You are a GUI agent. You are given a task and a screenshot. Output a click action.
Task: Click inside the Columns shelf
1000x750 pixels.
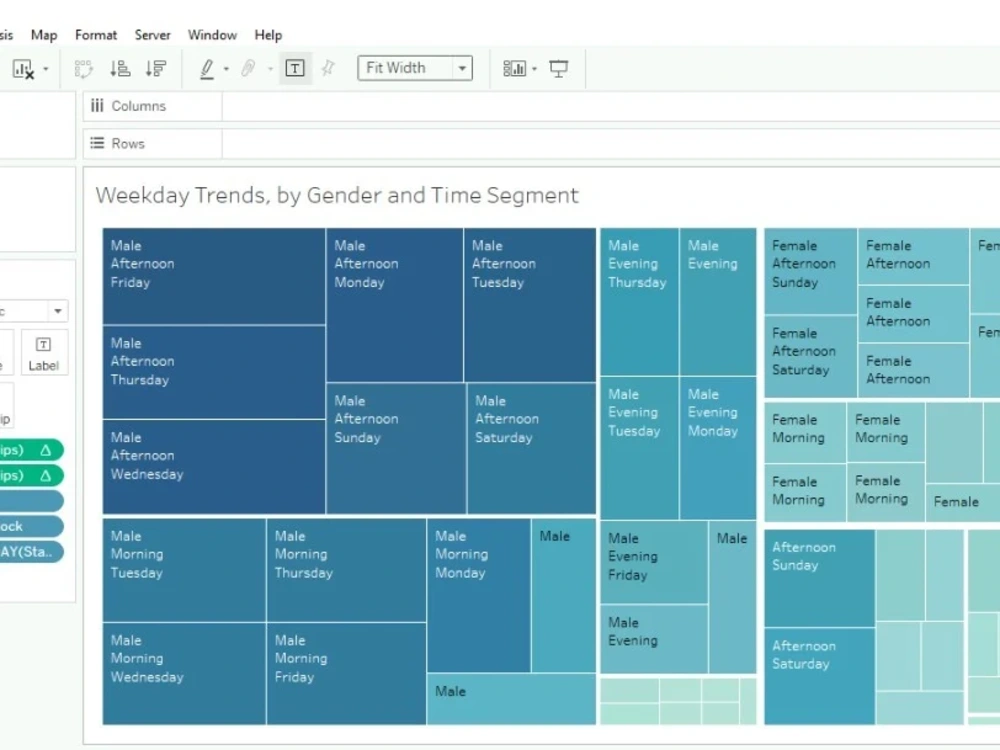pyautogui.click(x=350, y=106)
